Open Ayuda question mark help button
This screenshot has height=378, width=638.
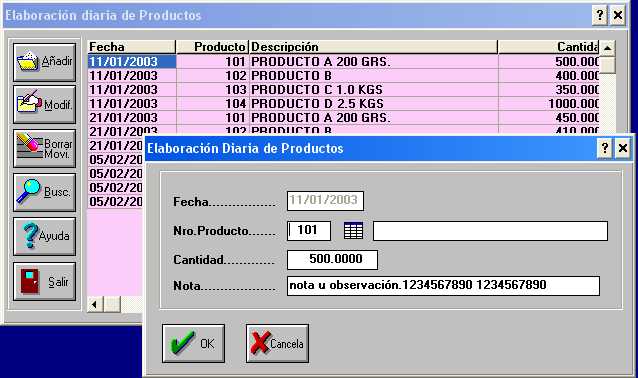pos(44,236)
